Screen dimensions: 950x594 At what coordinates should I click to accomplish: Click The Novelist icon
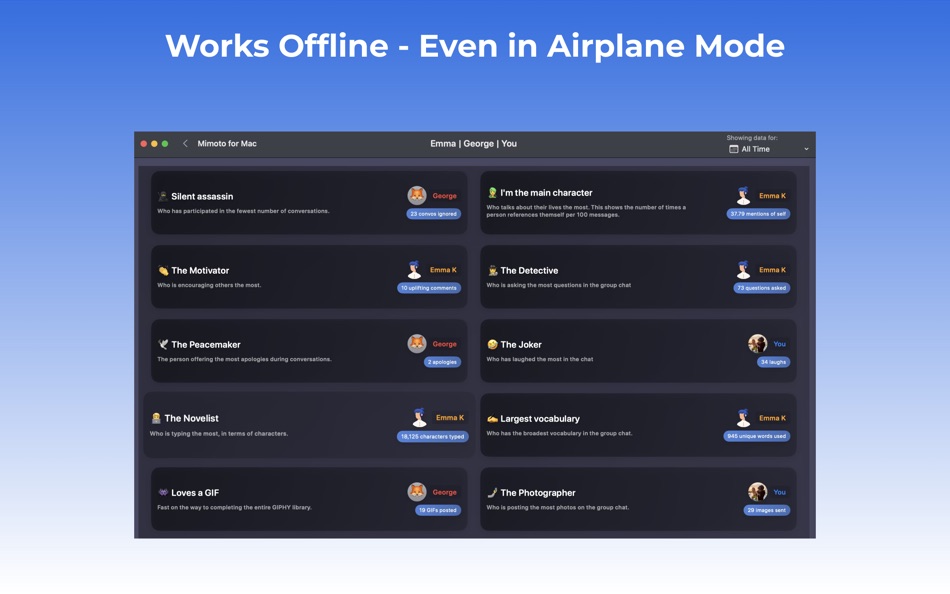[x=156, y=418]
